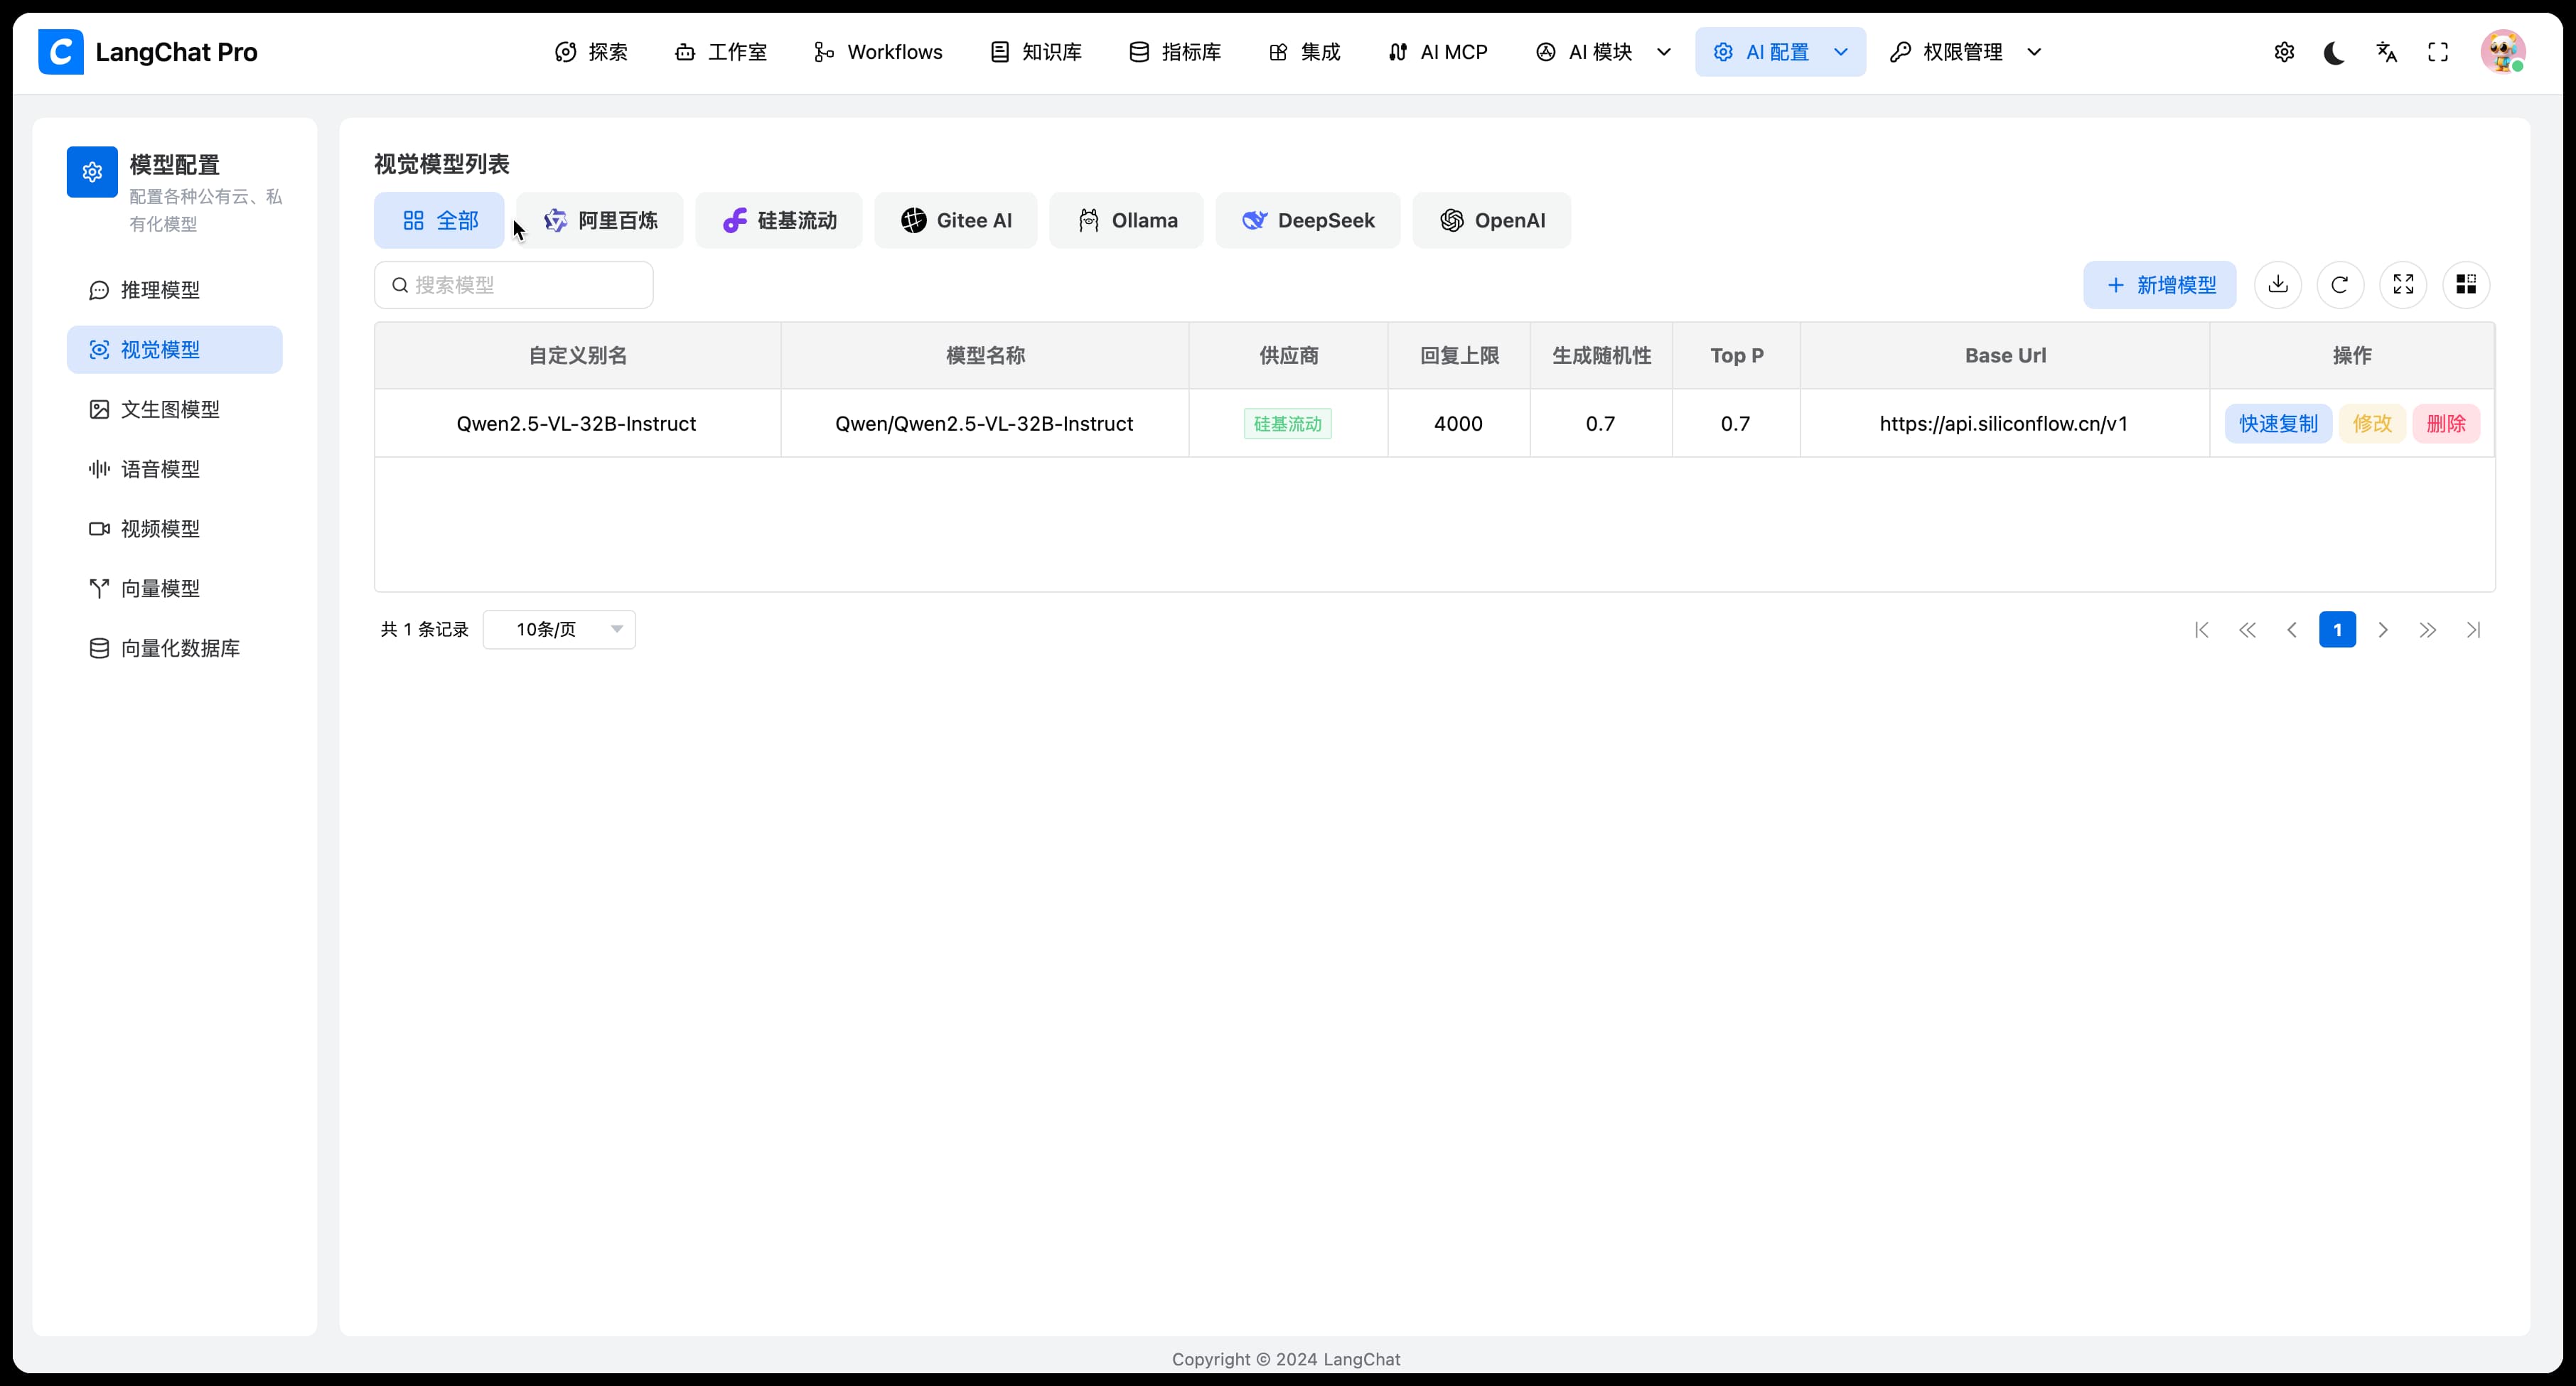Click the 新增模型 button
The image size is (2576, 1386).
tap(2160, 285)
